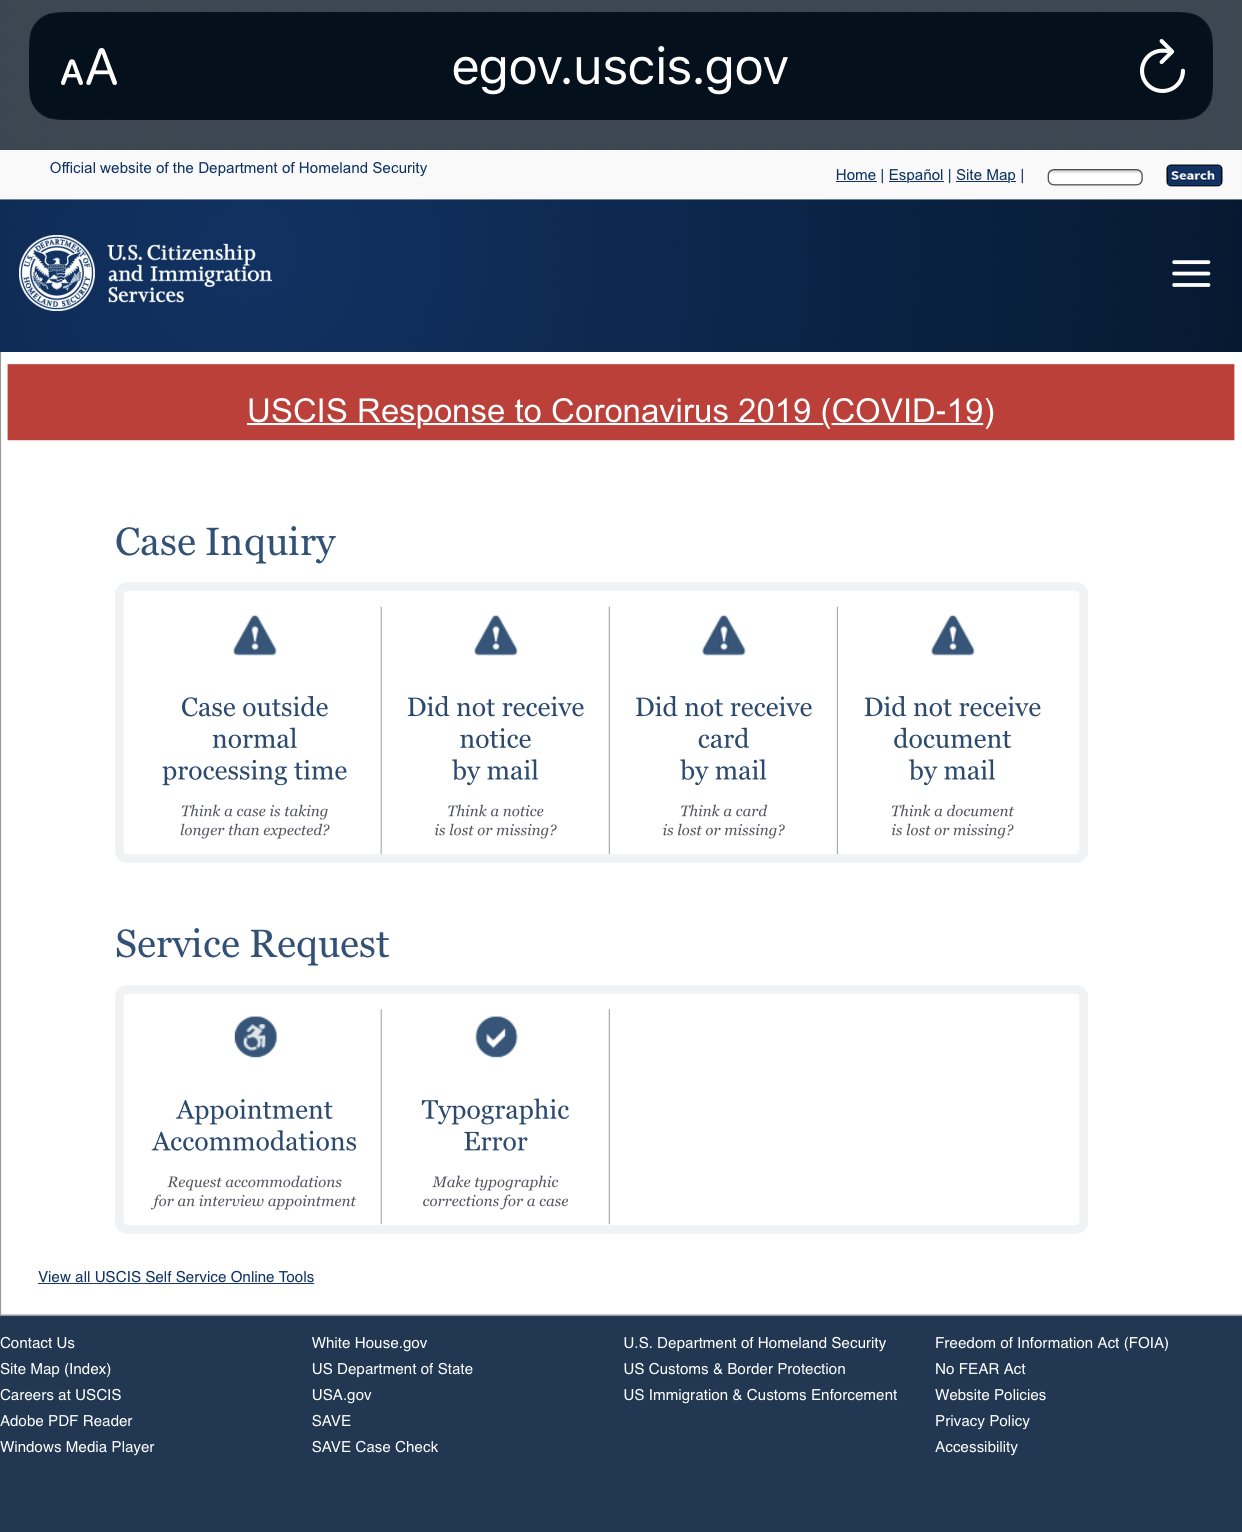Image resolution: width=1242 pixels, height=1532 pixels.
Task: Click the Service Request heading
Action: pos(252,944)
